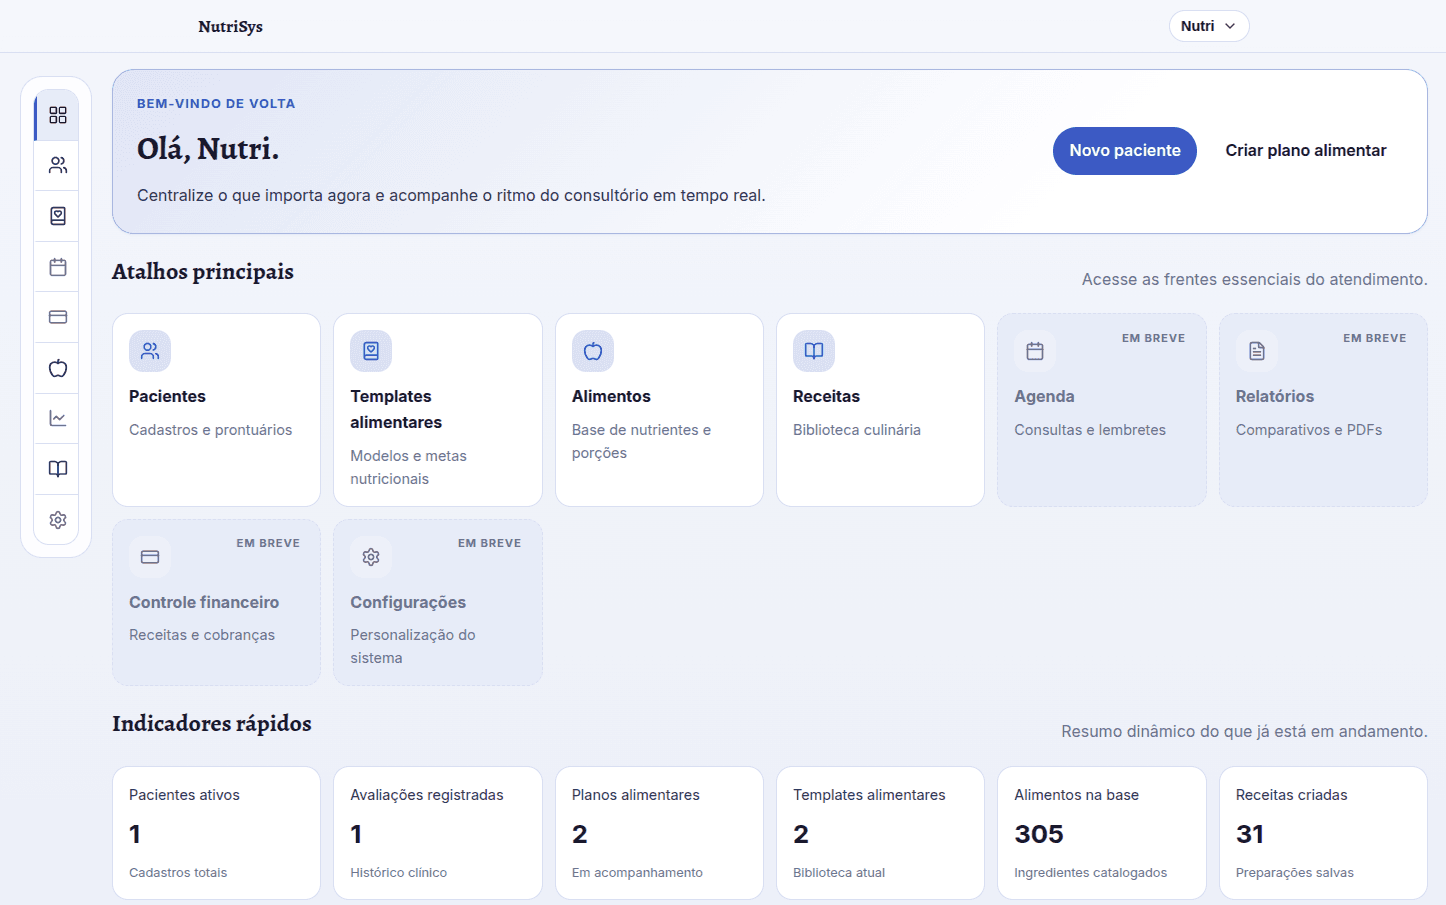Click the settings gear at sidebar bottom

[57, 519]
